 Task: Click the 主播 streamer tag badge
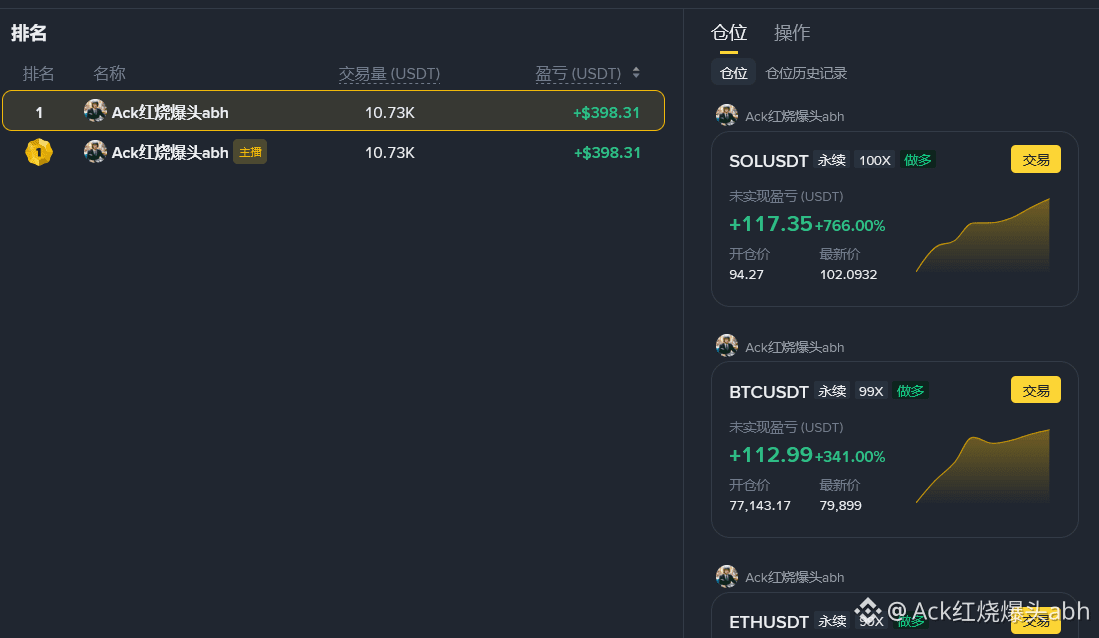(x=250, y=152)
